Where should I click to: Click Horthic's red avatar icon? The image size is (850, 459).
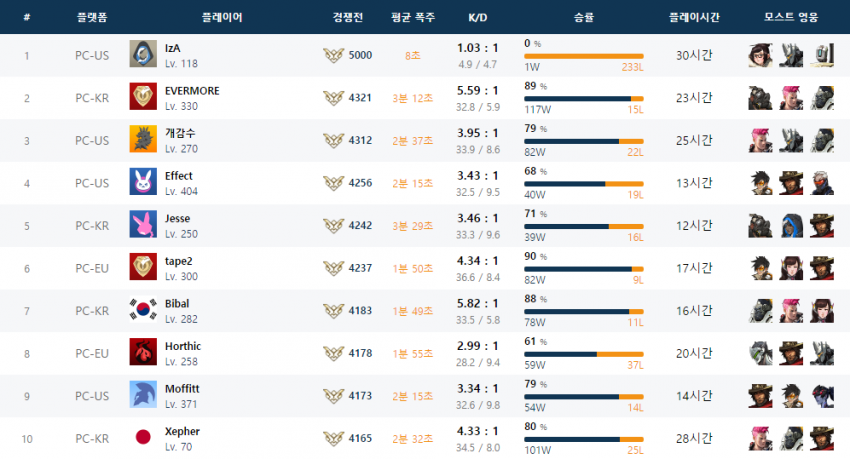[x=143, y=352]
